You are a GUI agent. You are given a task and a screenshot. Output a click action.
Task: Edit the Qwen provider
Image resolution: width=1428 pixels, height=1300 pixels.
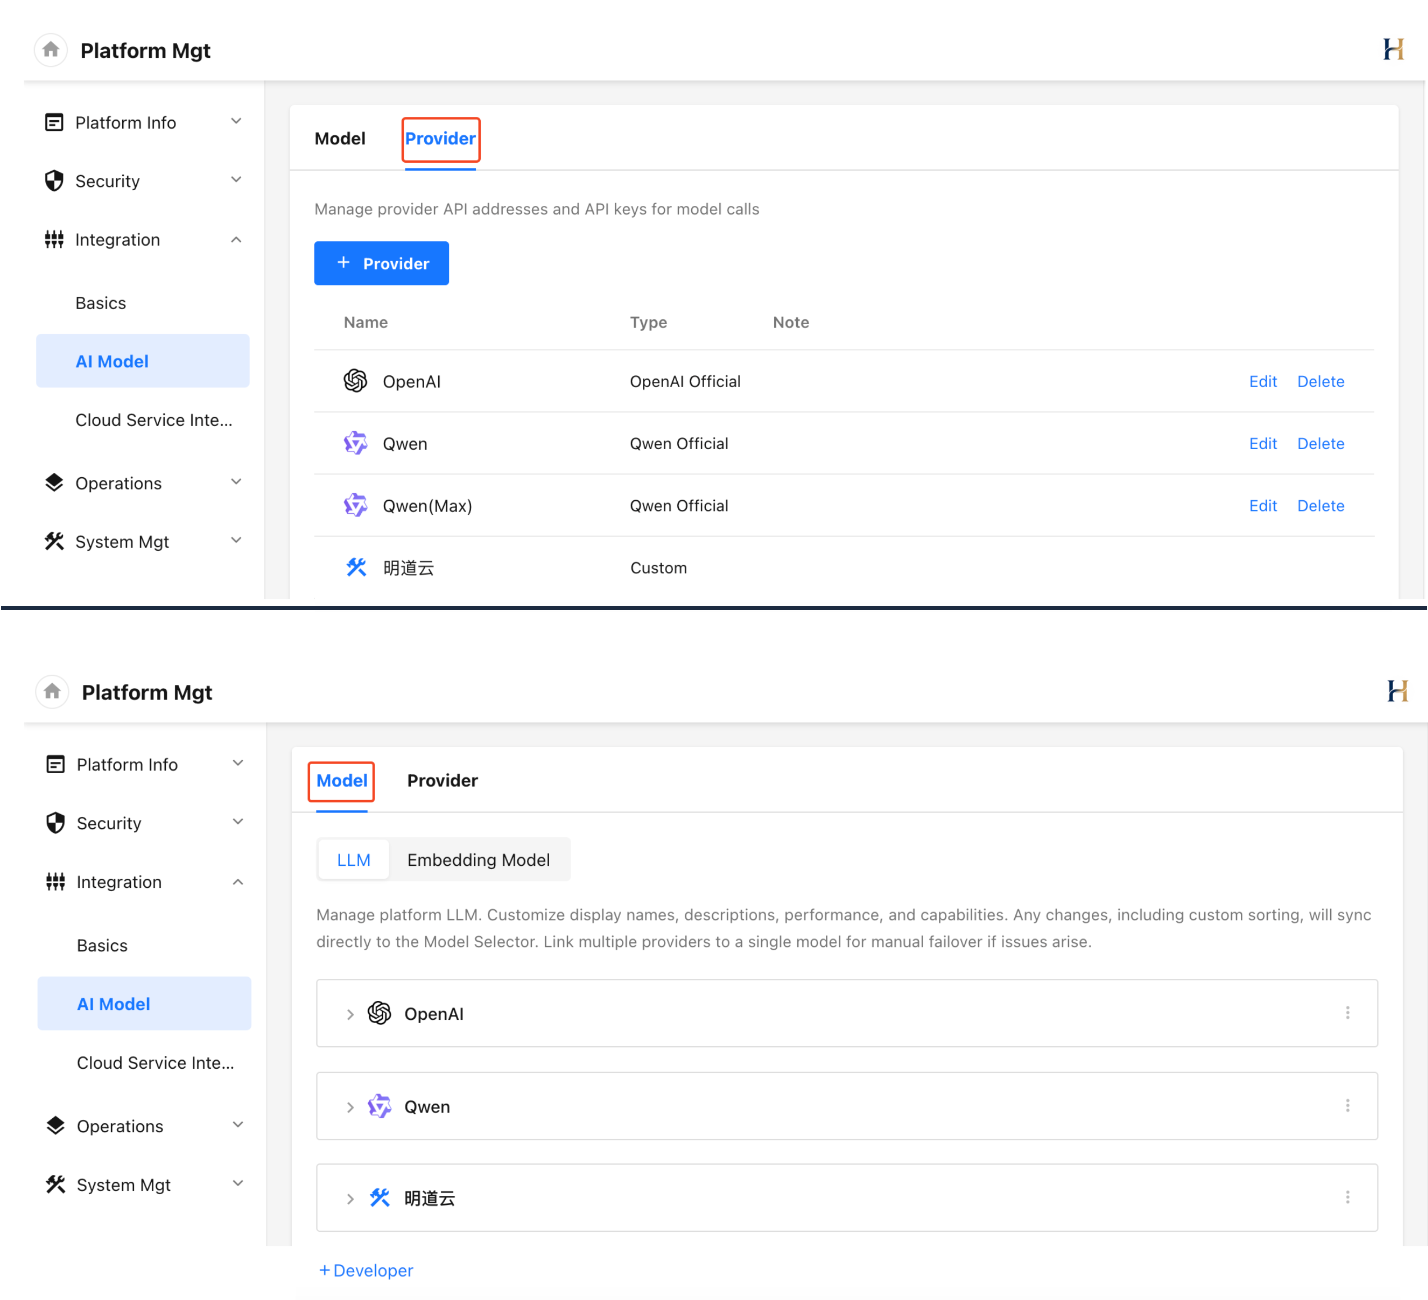click(1263, 443)
